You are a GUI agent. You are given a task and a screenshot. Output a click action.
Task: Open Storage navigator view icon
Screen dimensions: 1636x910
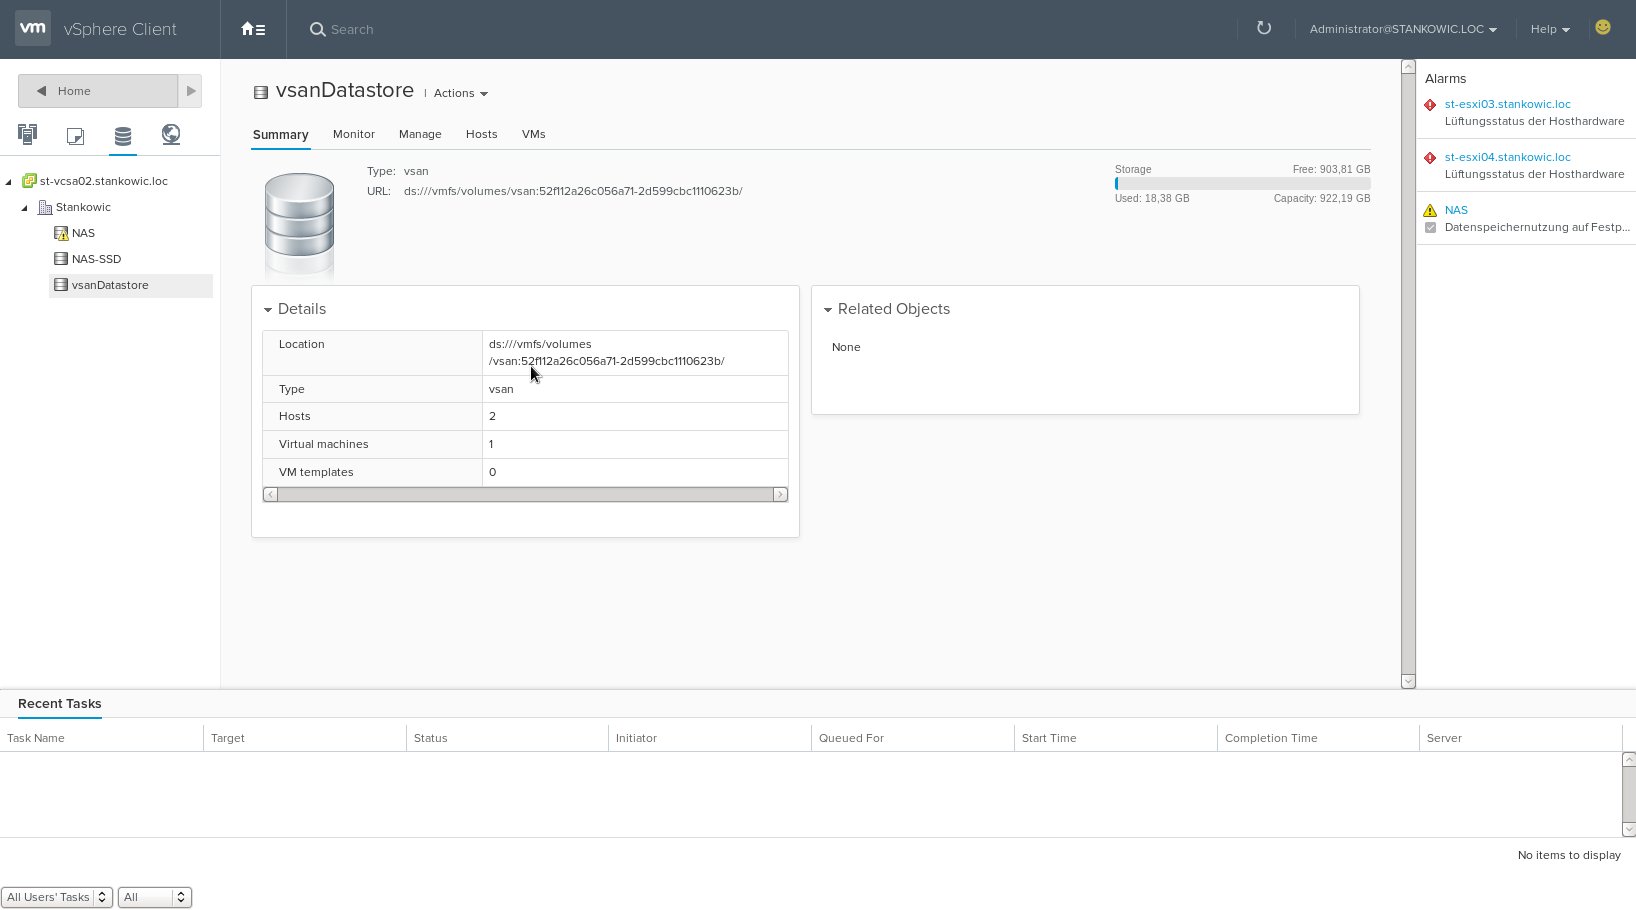(x=123, y=135)
